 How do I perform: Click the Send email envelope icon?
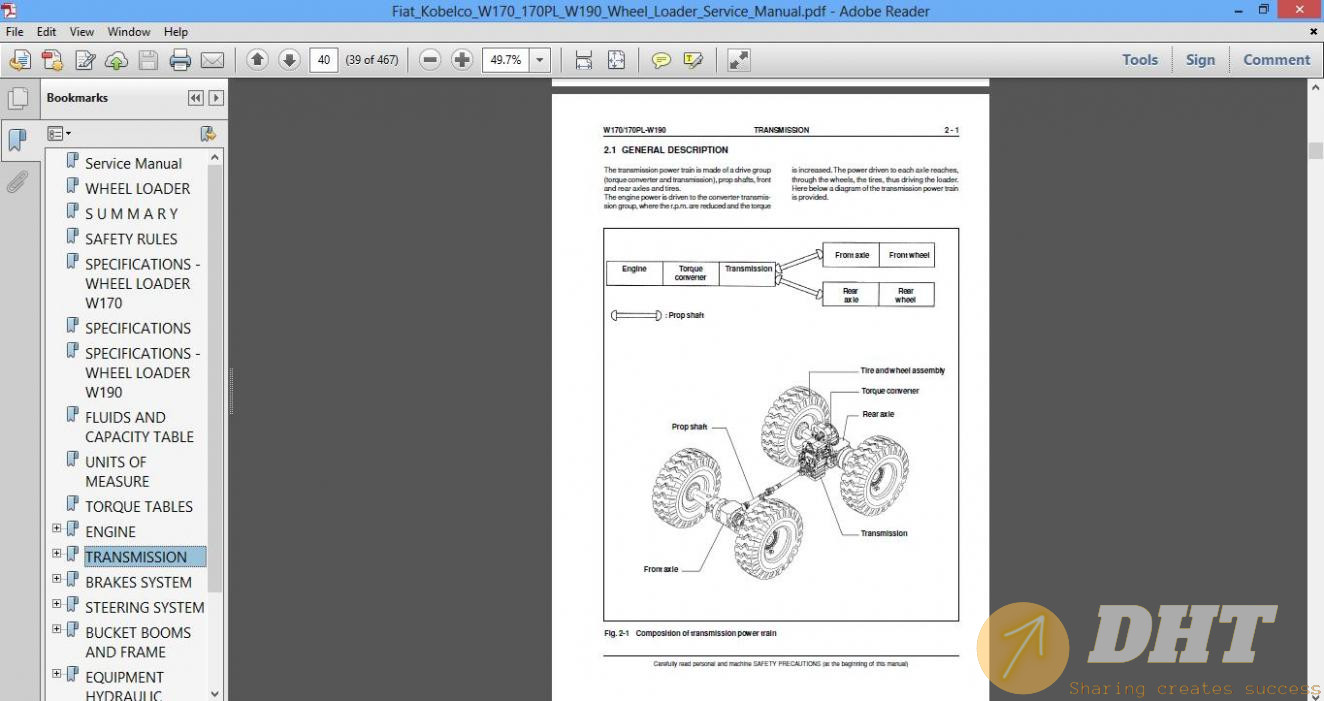pos(212,60)
